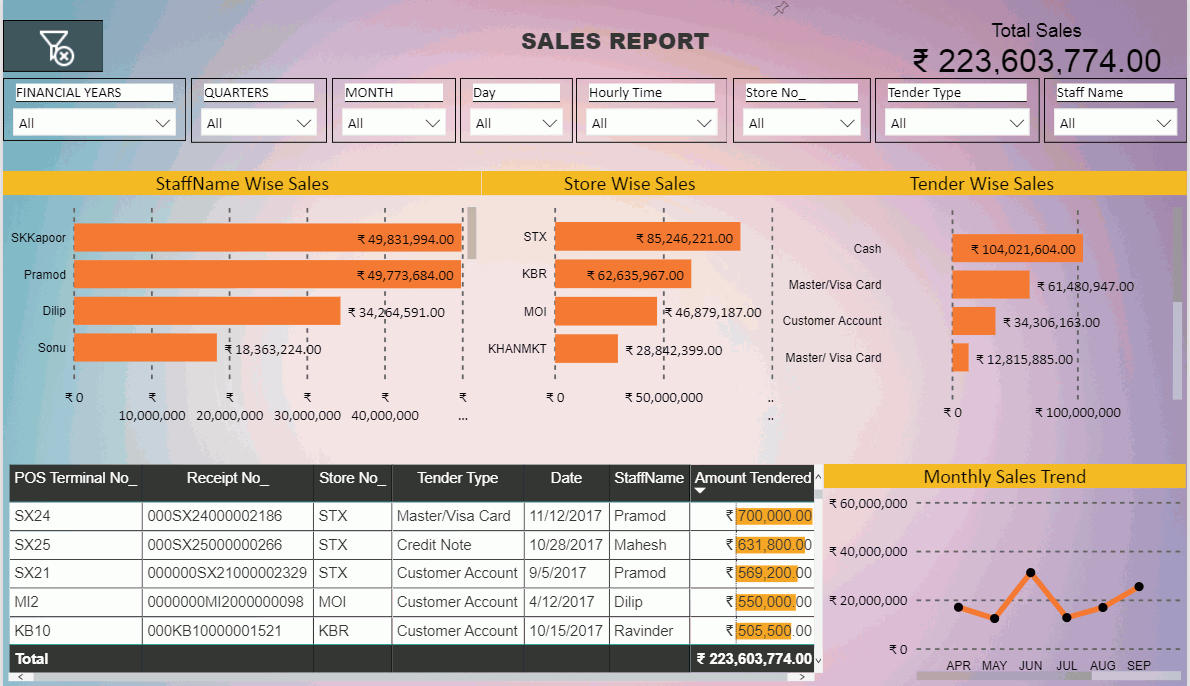Expand the Store No_ dropdown
Screen dimensions: 1190x686
tap(802, 123)
